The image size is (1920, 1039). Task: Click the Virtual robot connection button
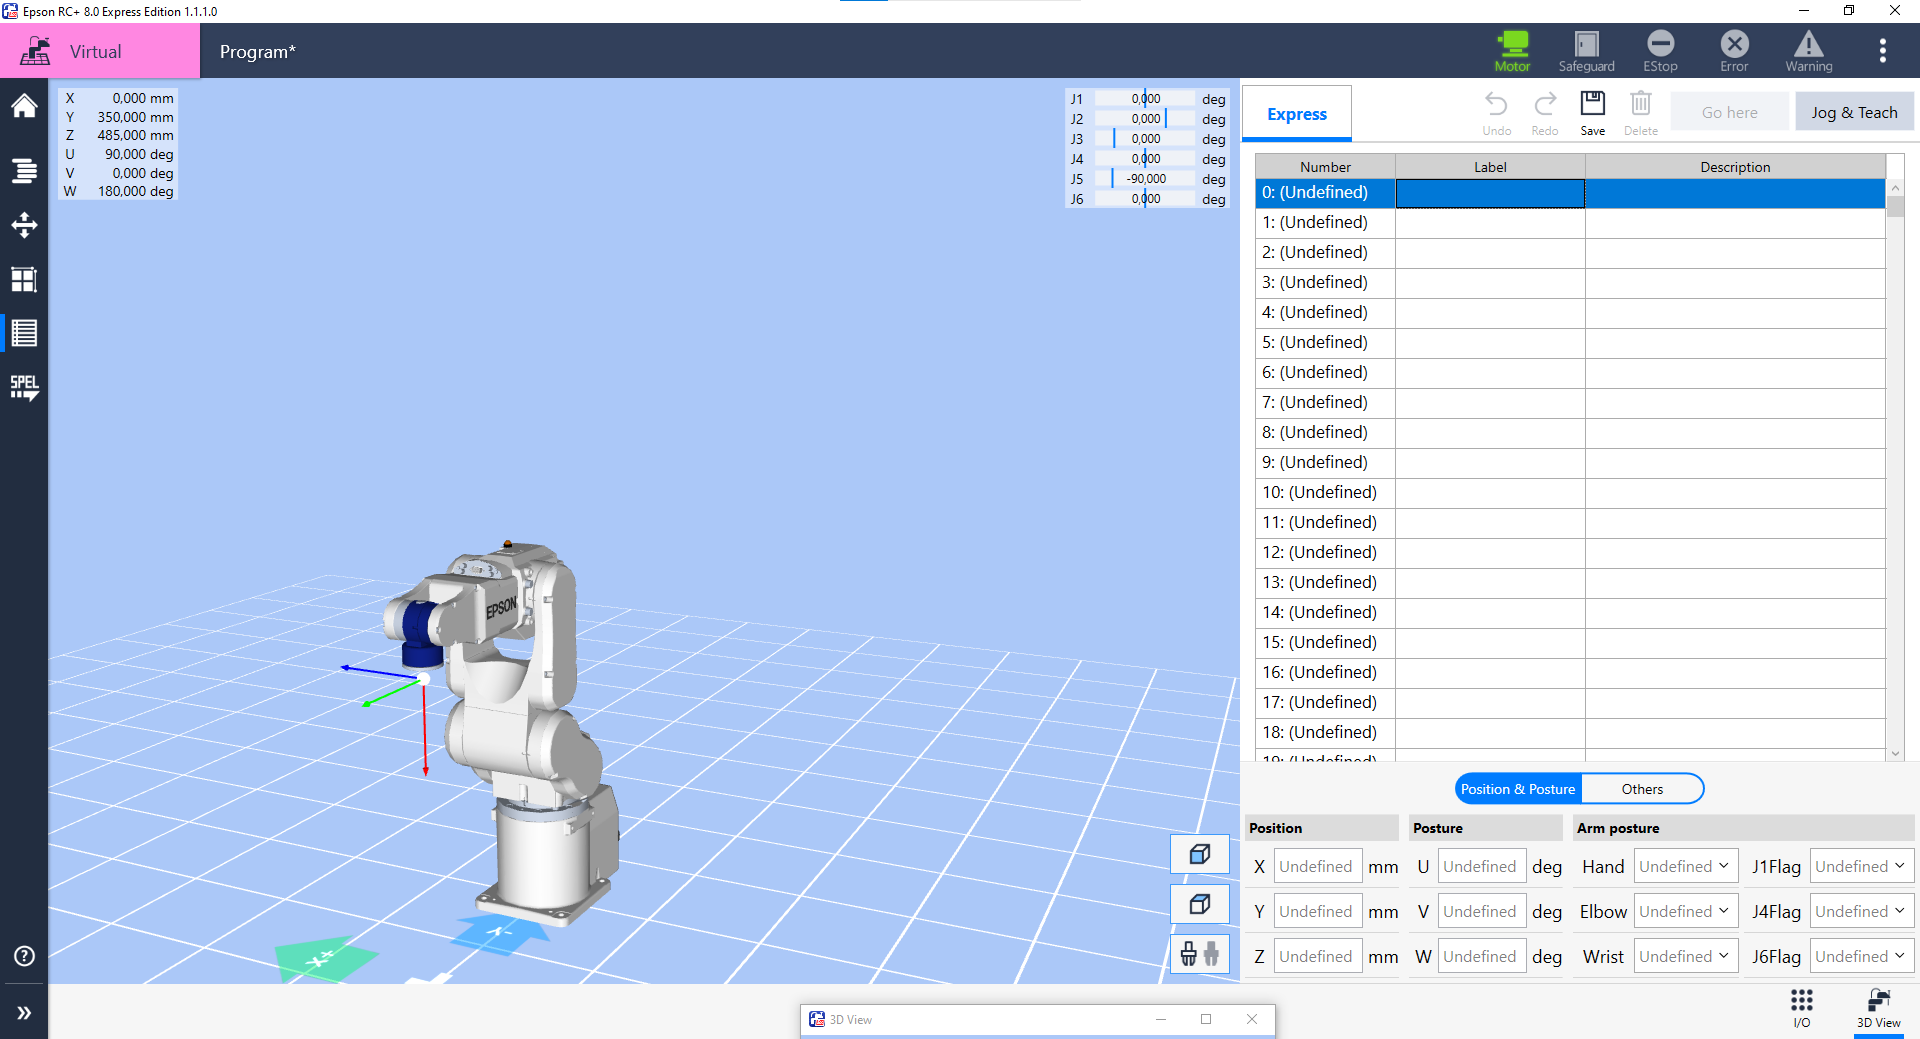point(100,51)
